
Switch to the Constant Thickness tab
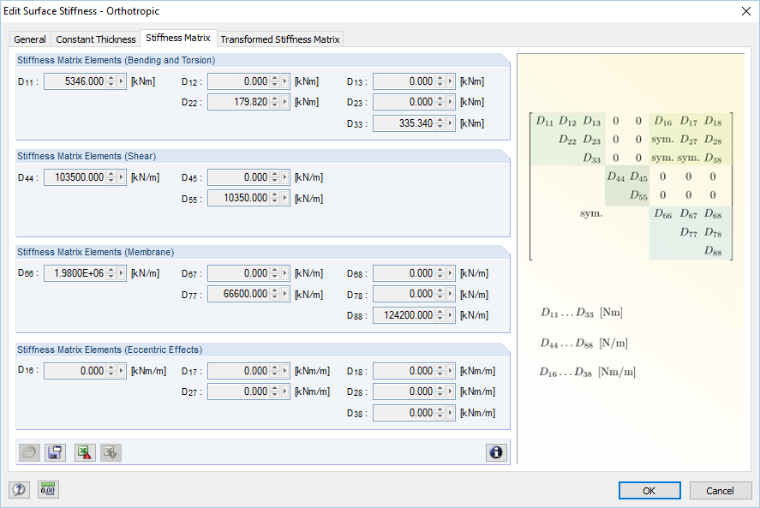click(x=95, y=39)
